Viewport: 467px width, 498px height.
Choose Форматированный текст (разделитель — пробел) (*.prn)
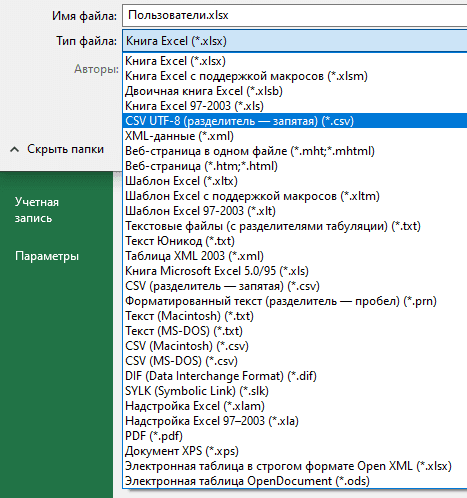(x=295, y=301)
